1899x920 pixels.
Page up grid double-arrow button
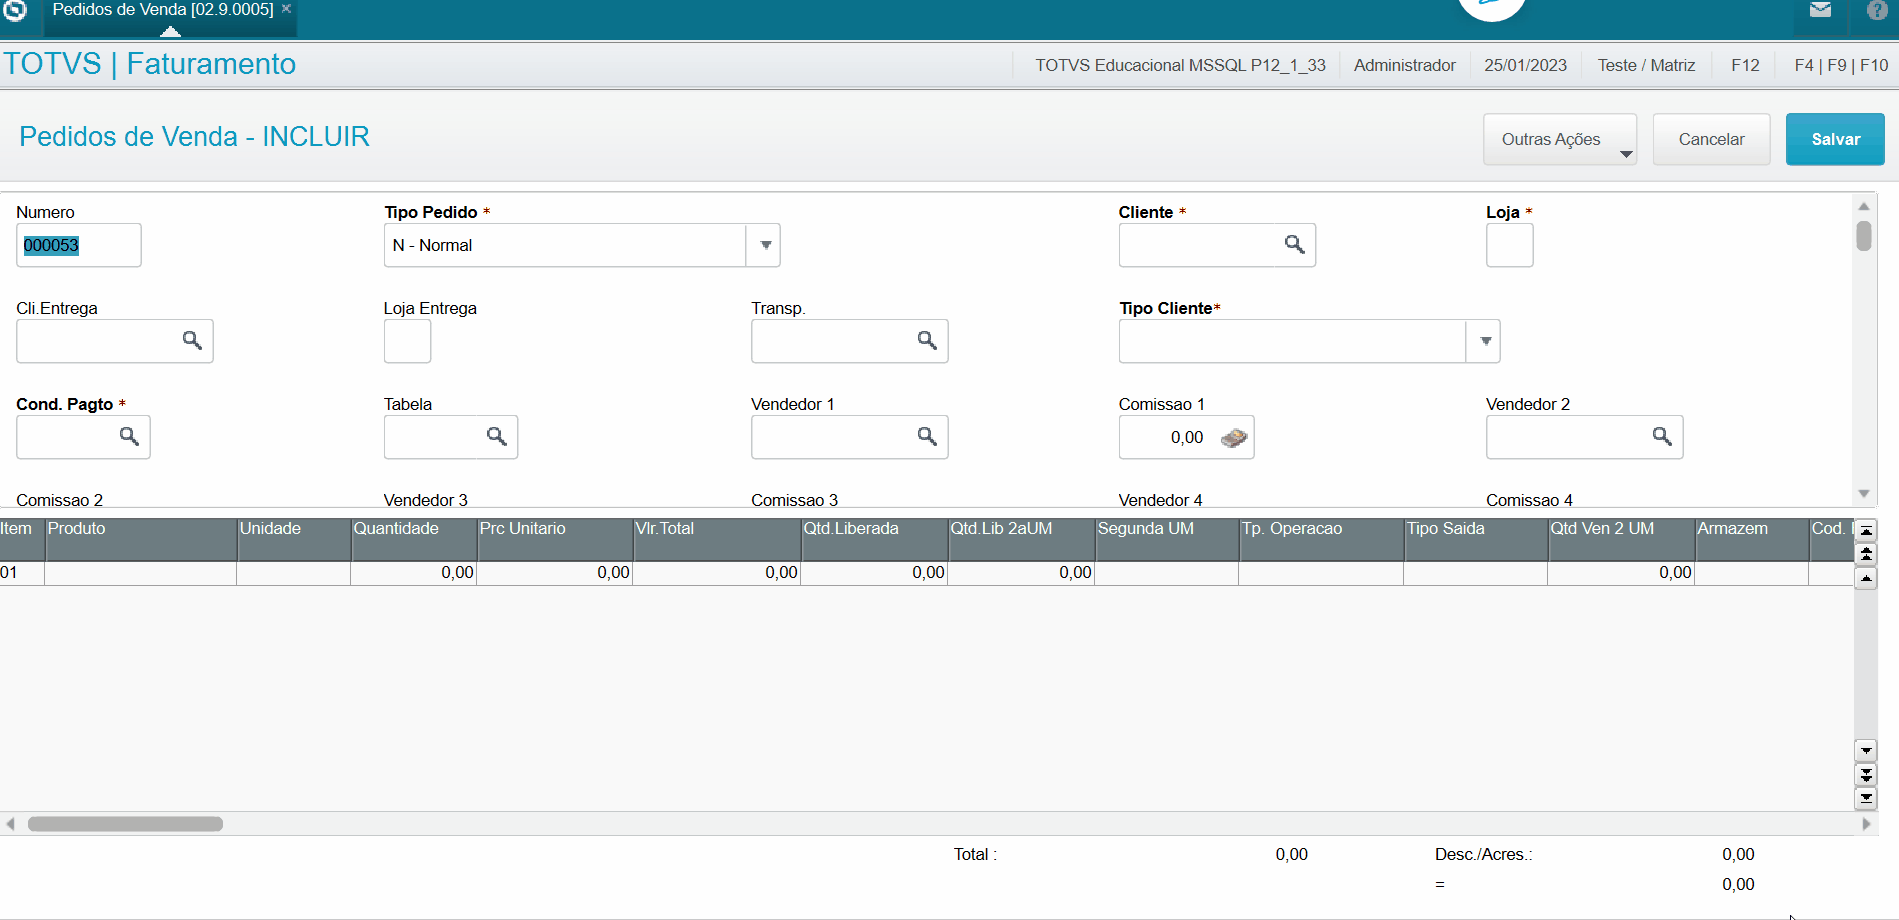[1866, 554]
